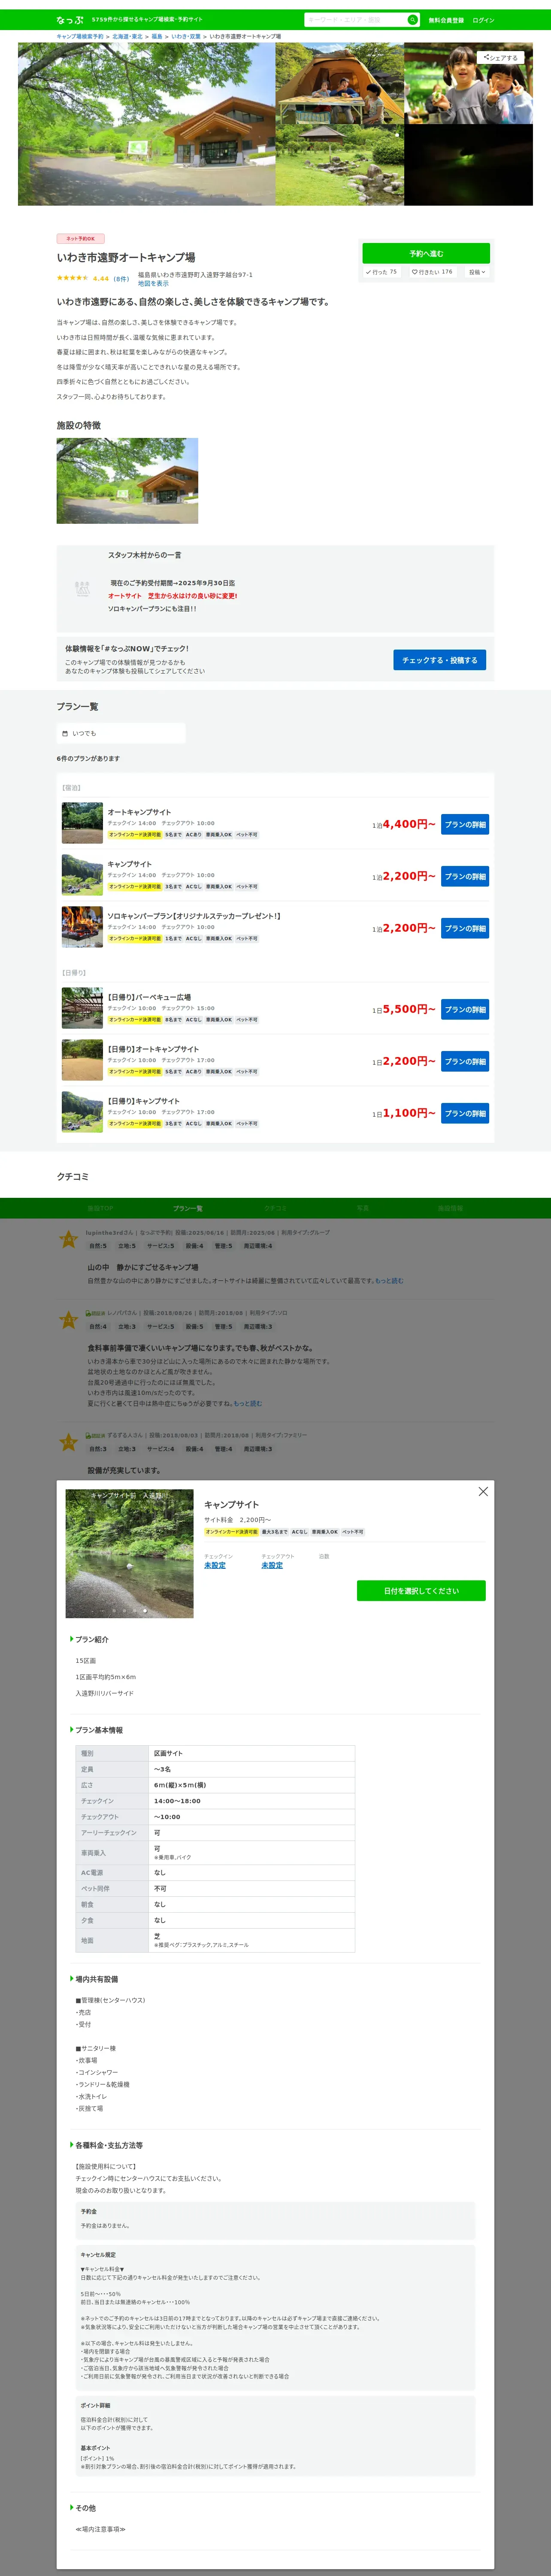Open the いわき・双葉 breadcrumb link
551x2576 pixels.
(186, 36)
